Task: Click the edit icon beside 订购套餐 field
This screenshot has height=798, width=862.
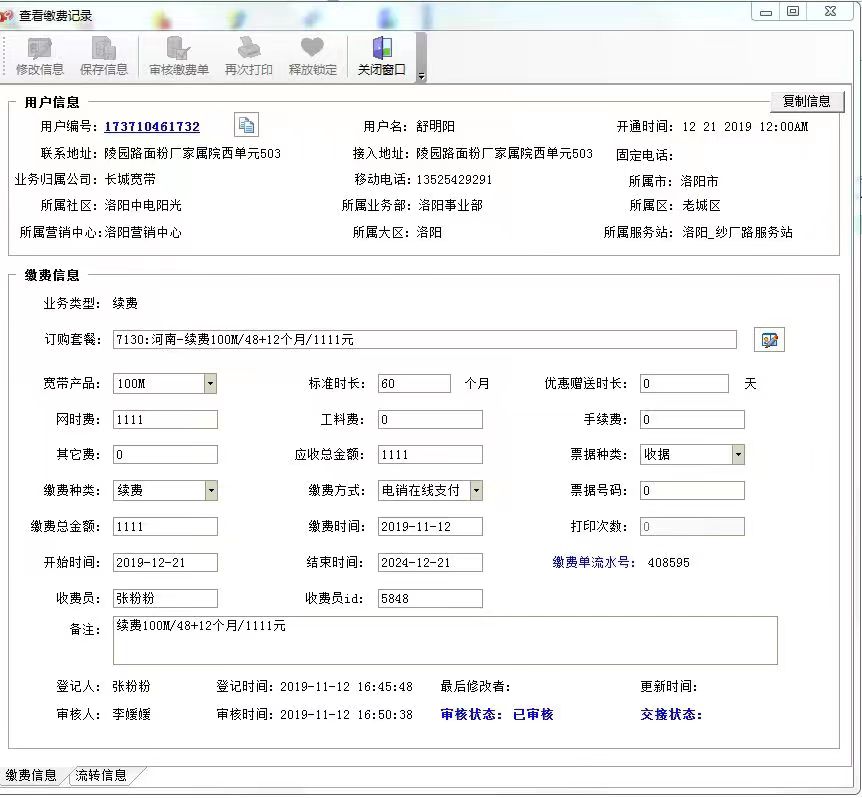Action: coord(769,340)
